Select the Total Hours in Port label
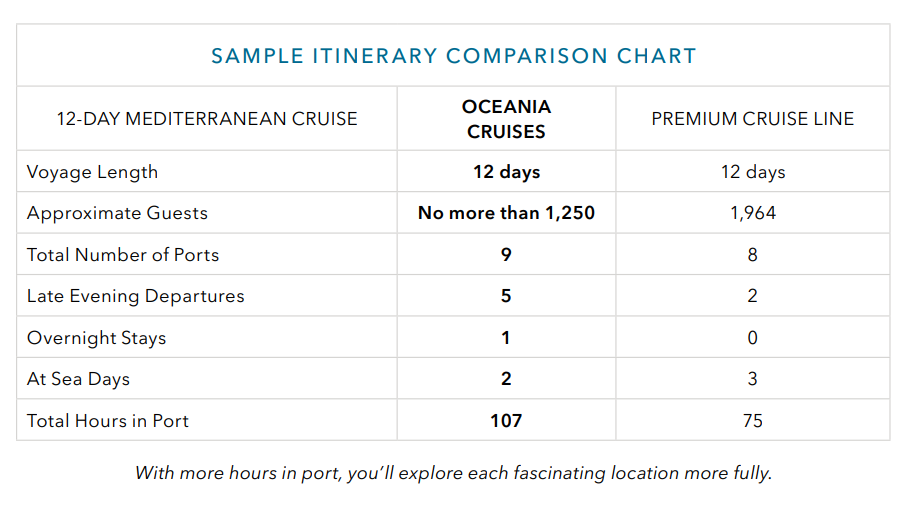This screenshot has height=505, width=906. [108, 421]
